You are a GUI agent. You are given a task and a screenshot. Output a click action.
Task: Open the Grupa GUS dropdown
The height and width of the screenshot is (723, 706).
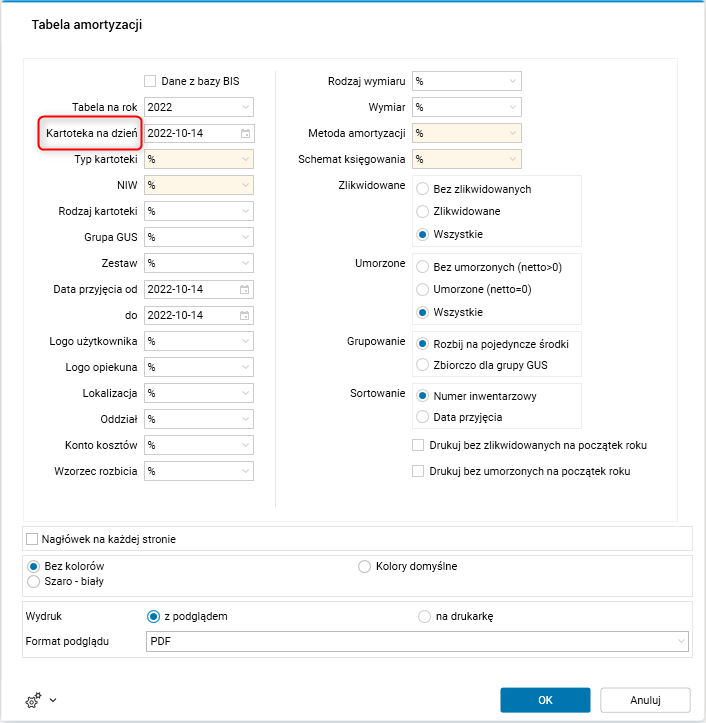point(245,237)
